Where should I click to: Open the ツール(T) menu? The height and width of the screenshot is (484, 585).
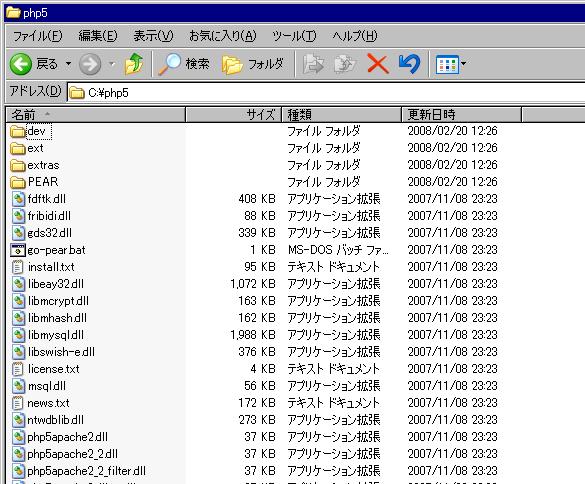(x=294, y=36)
